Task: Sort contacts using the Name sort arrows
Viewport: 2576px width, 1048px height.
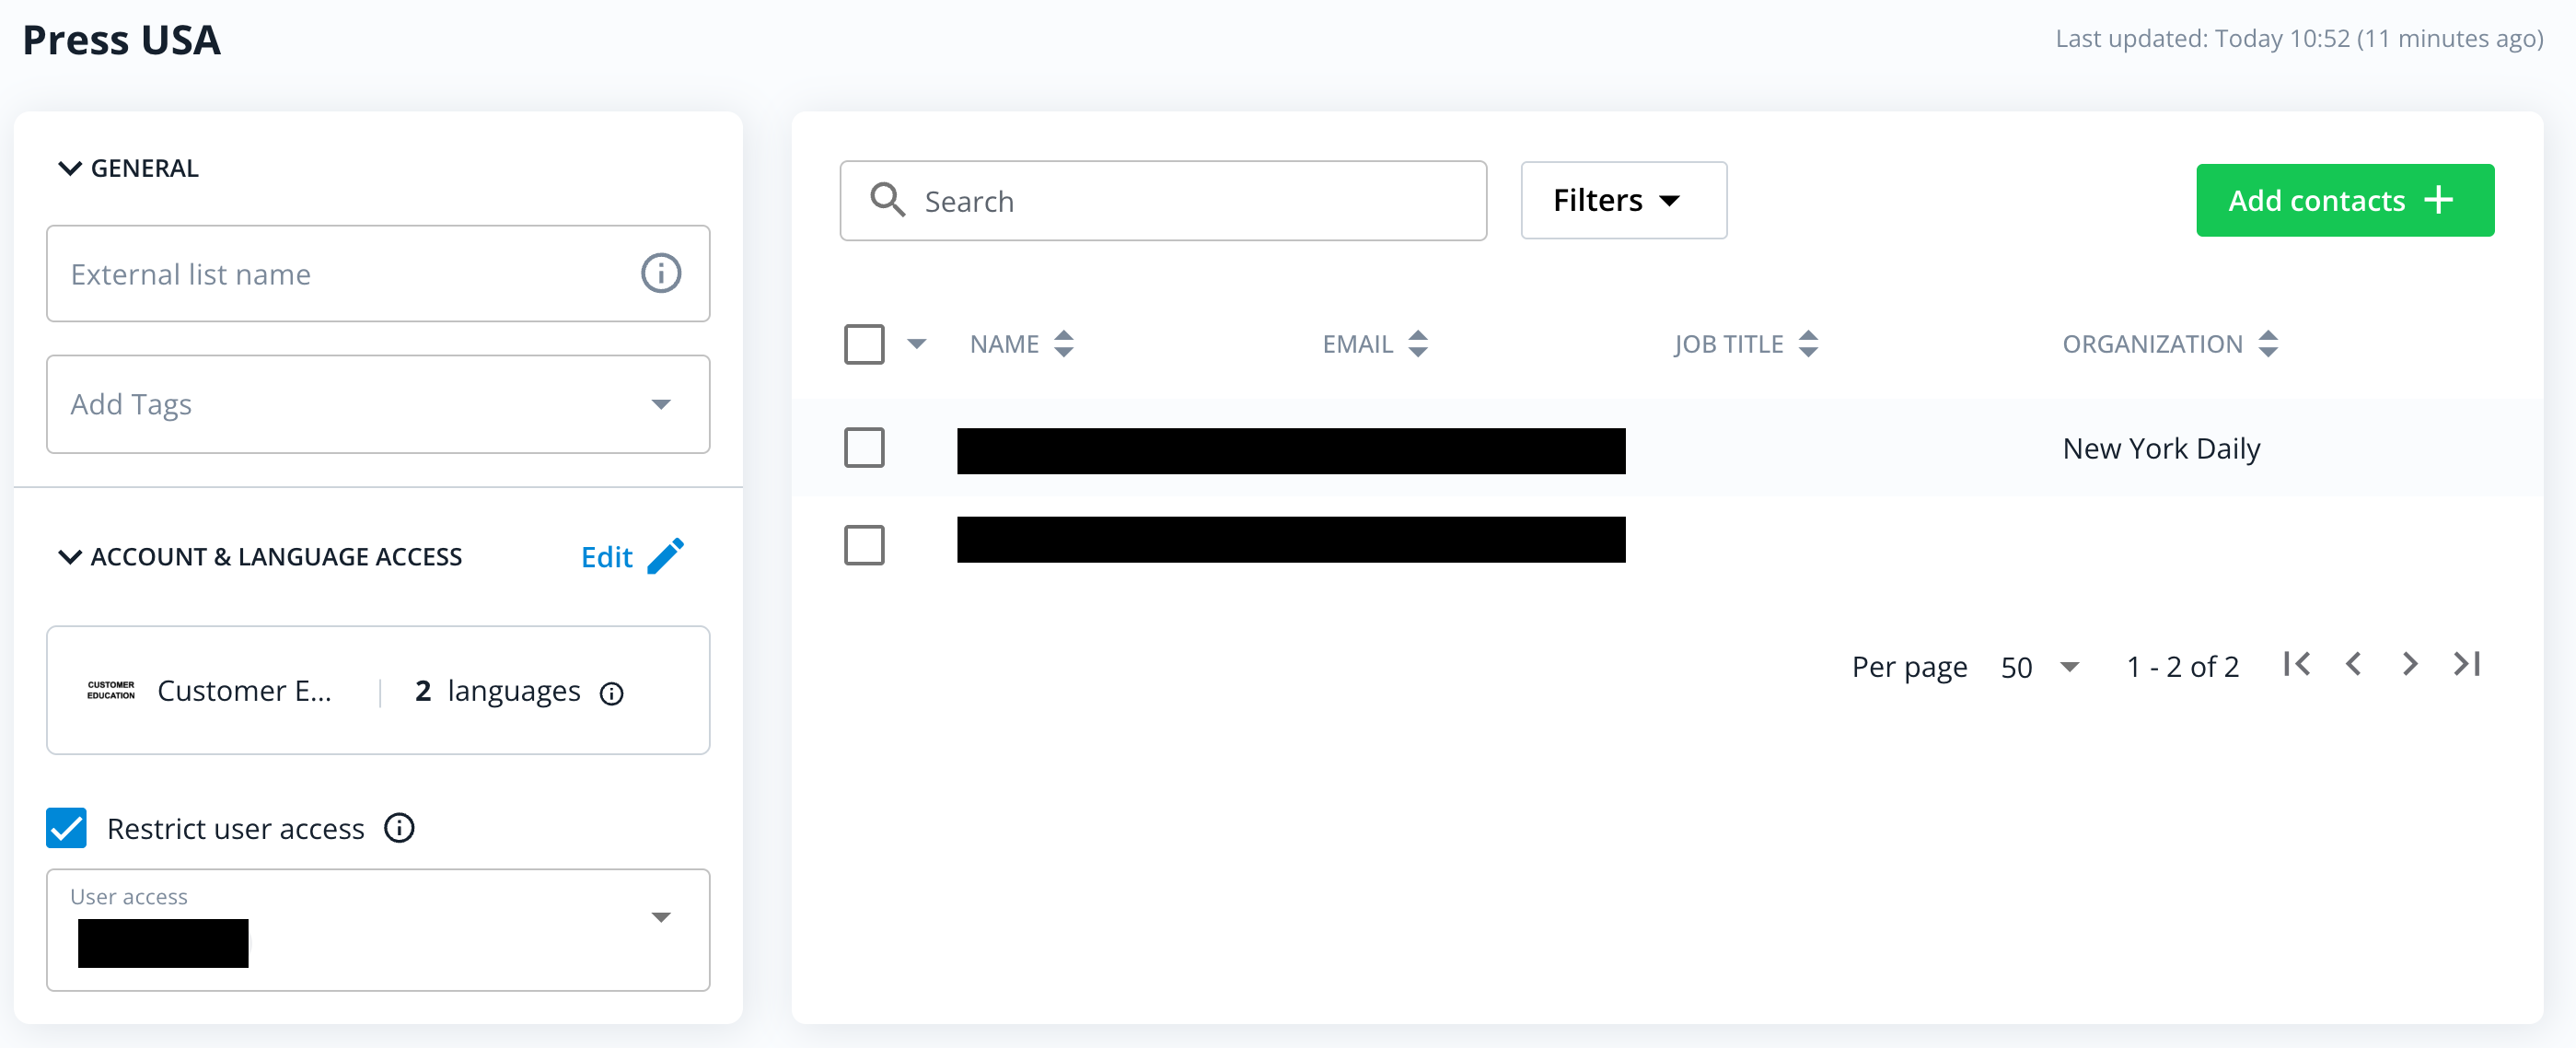Action: [1065, 343]
